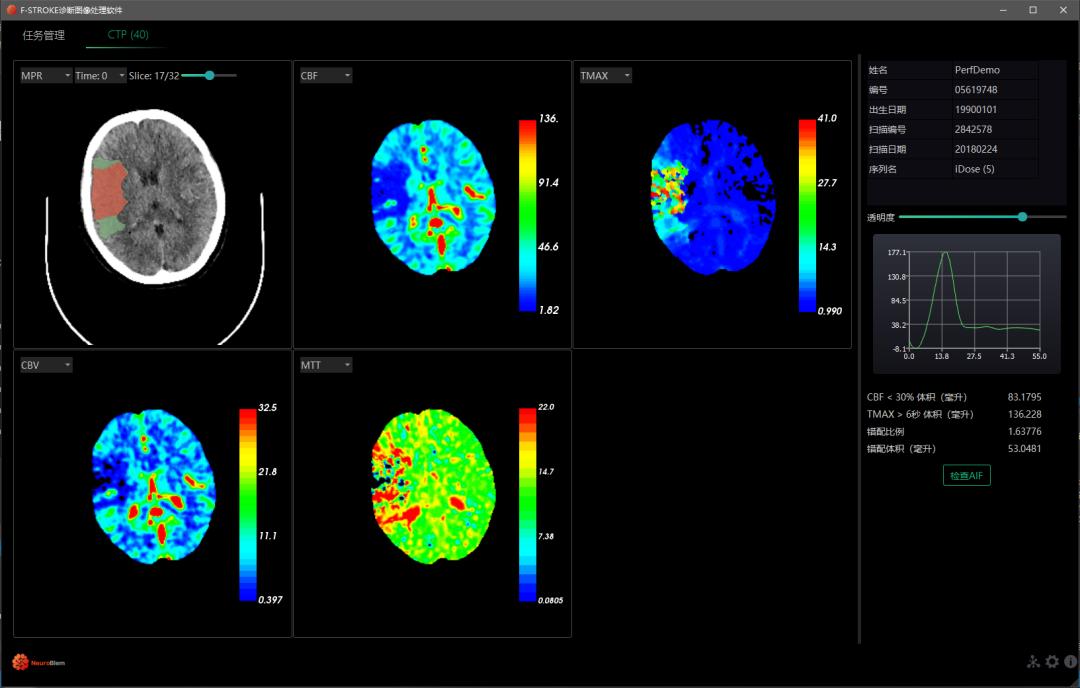Click the Slice 17/32 slider handle
Viewport: 1080px width, 688px height.
pyautogui.click(x=209, y=75)
